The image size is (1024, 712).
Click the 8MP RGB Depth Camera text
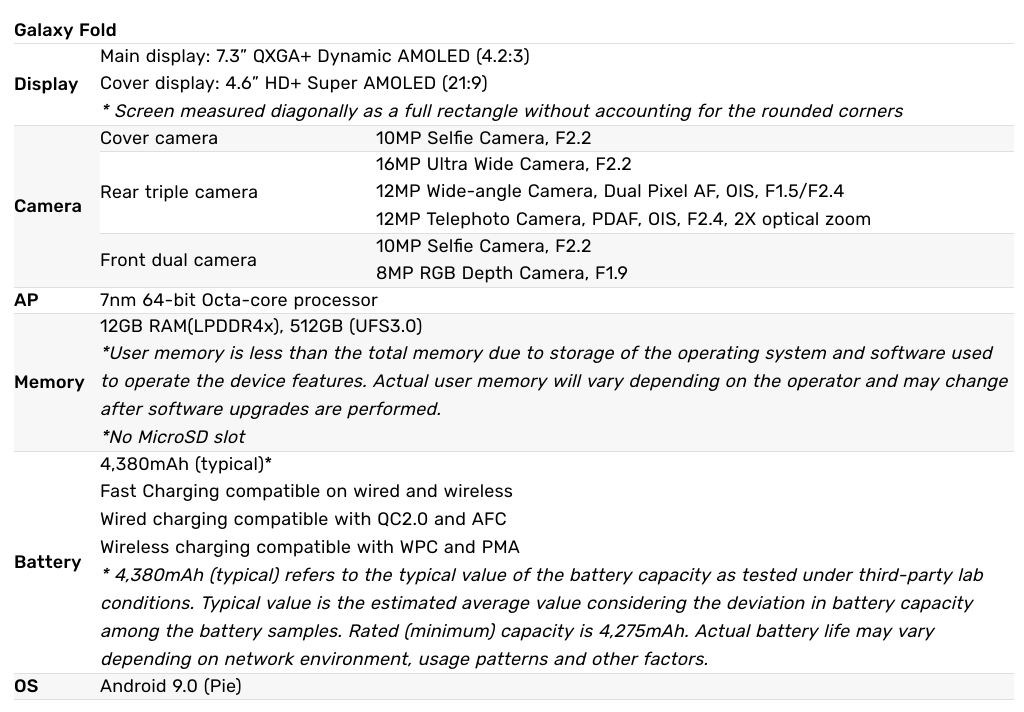pos(501,272)
